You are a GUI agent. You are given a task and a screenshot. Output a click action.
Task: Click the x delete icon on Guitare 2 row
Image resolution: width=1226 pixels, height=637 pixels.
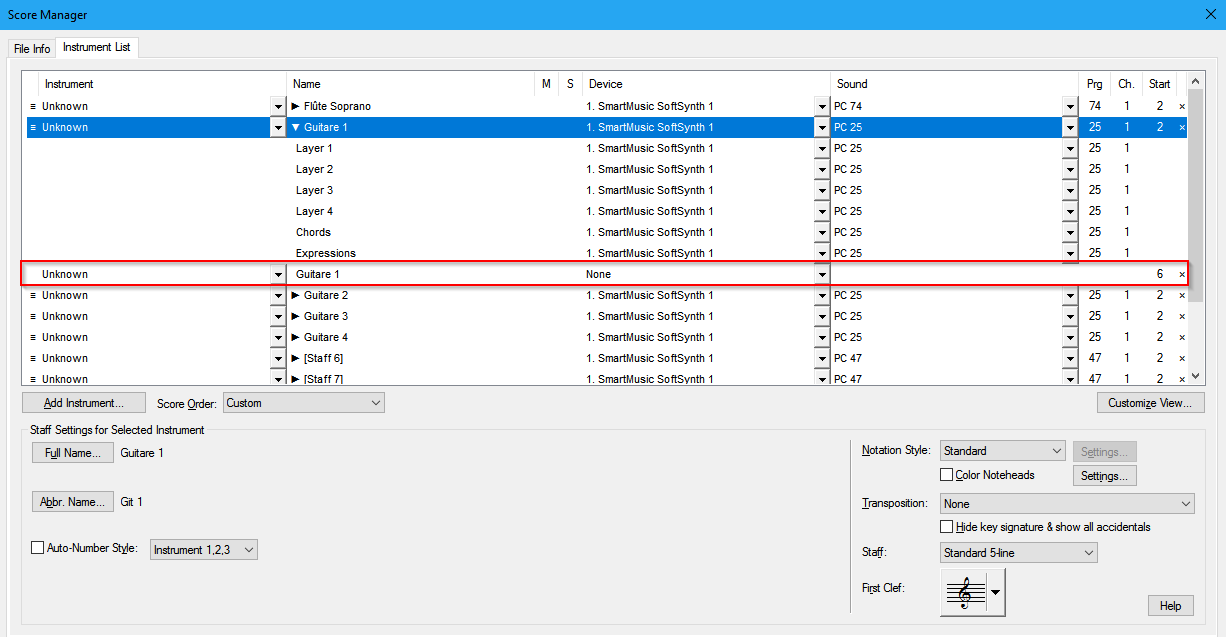(1181, 295)
